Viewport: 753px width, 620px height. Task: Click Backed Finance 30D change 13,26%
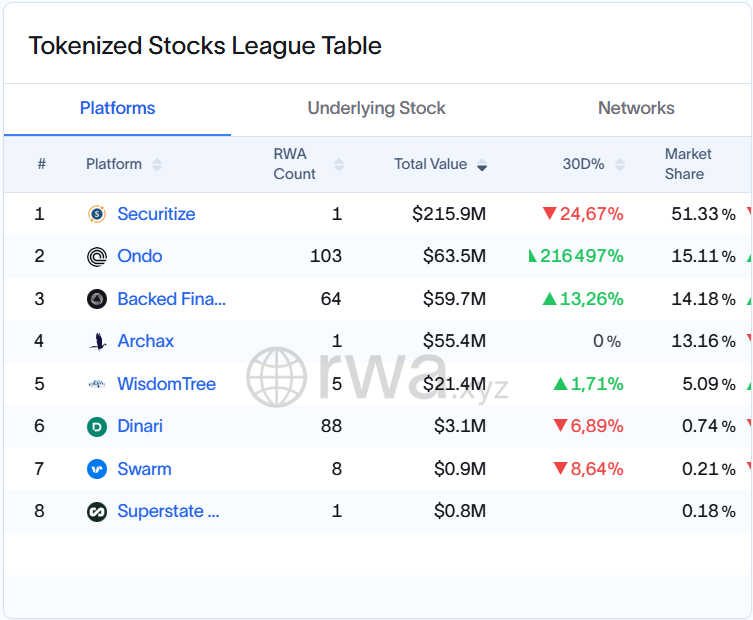coord(583,299)
